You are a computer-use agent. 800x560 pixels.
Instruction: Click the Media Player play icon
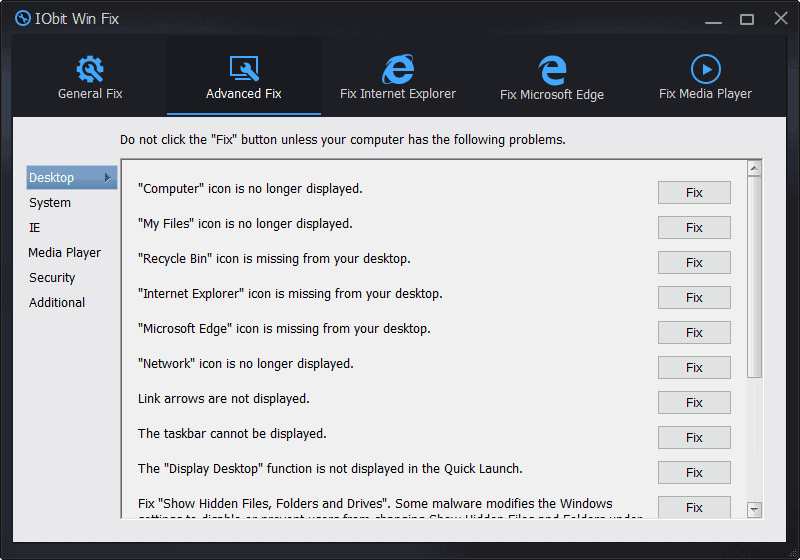[x=705, y=69]
